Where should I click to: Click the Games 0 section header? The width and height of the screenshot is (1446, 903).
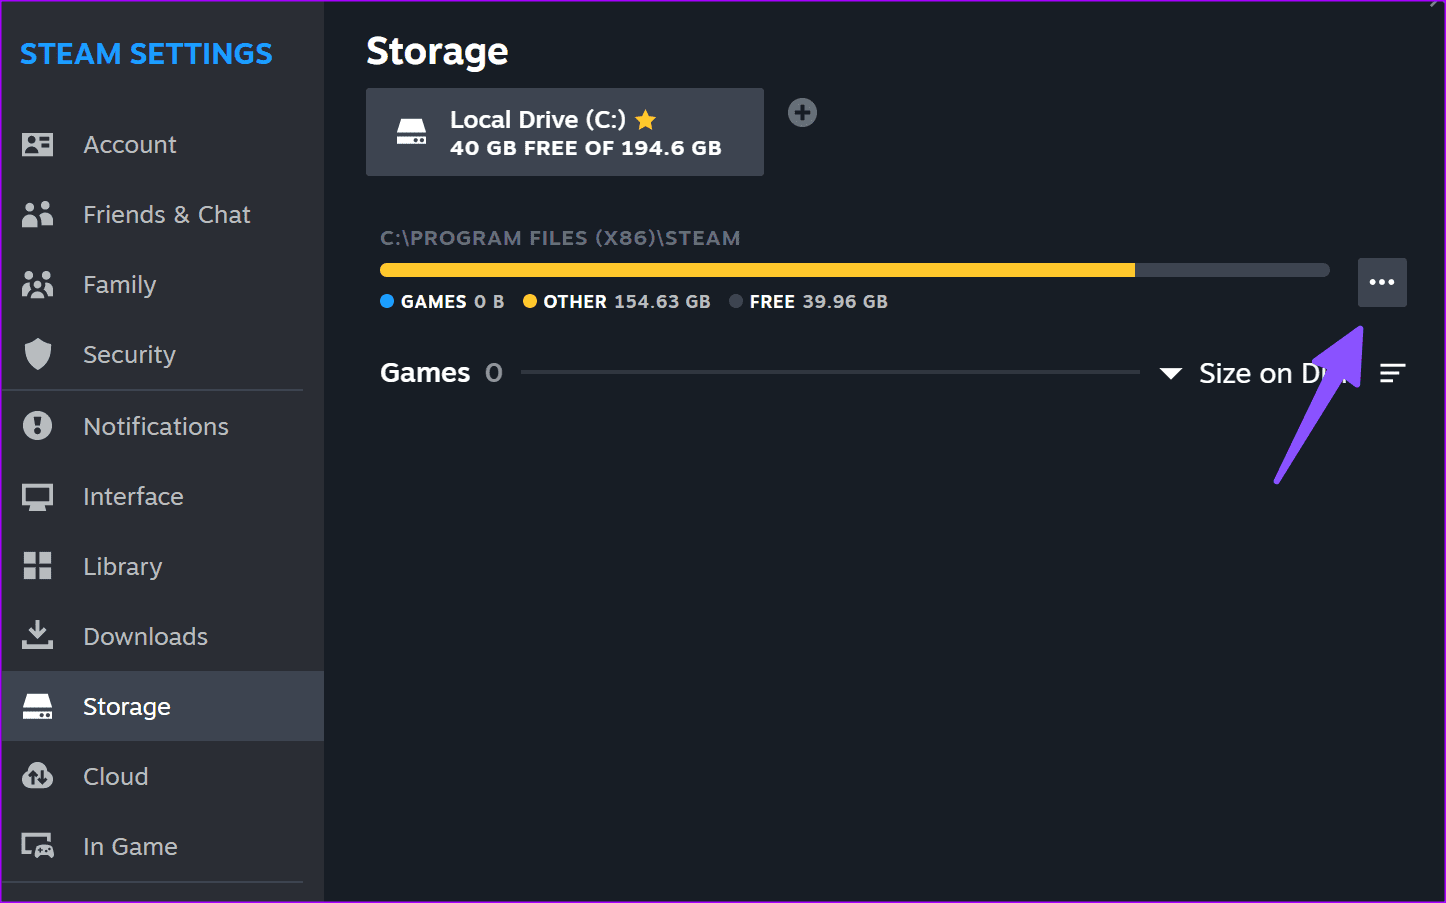coord(441,373)
